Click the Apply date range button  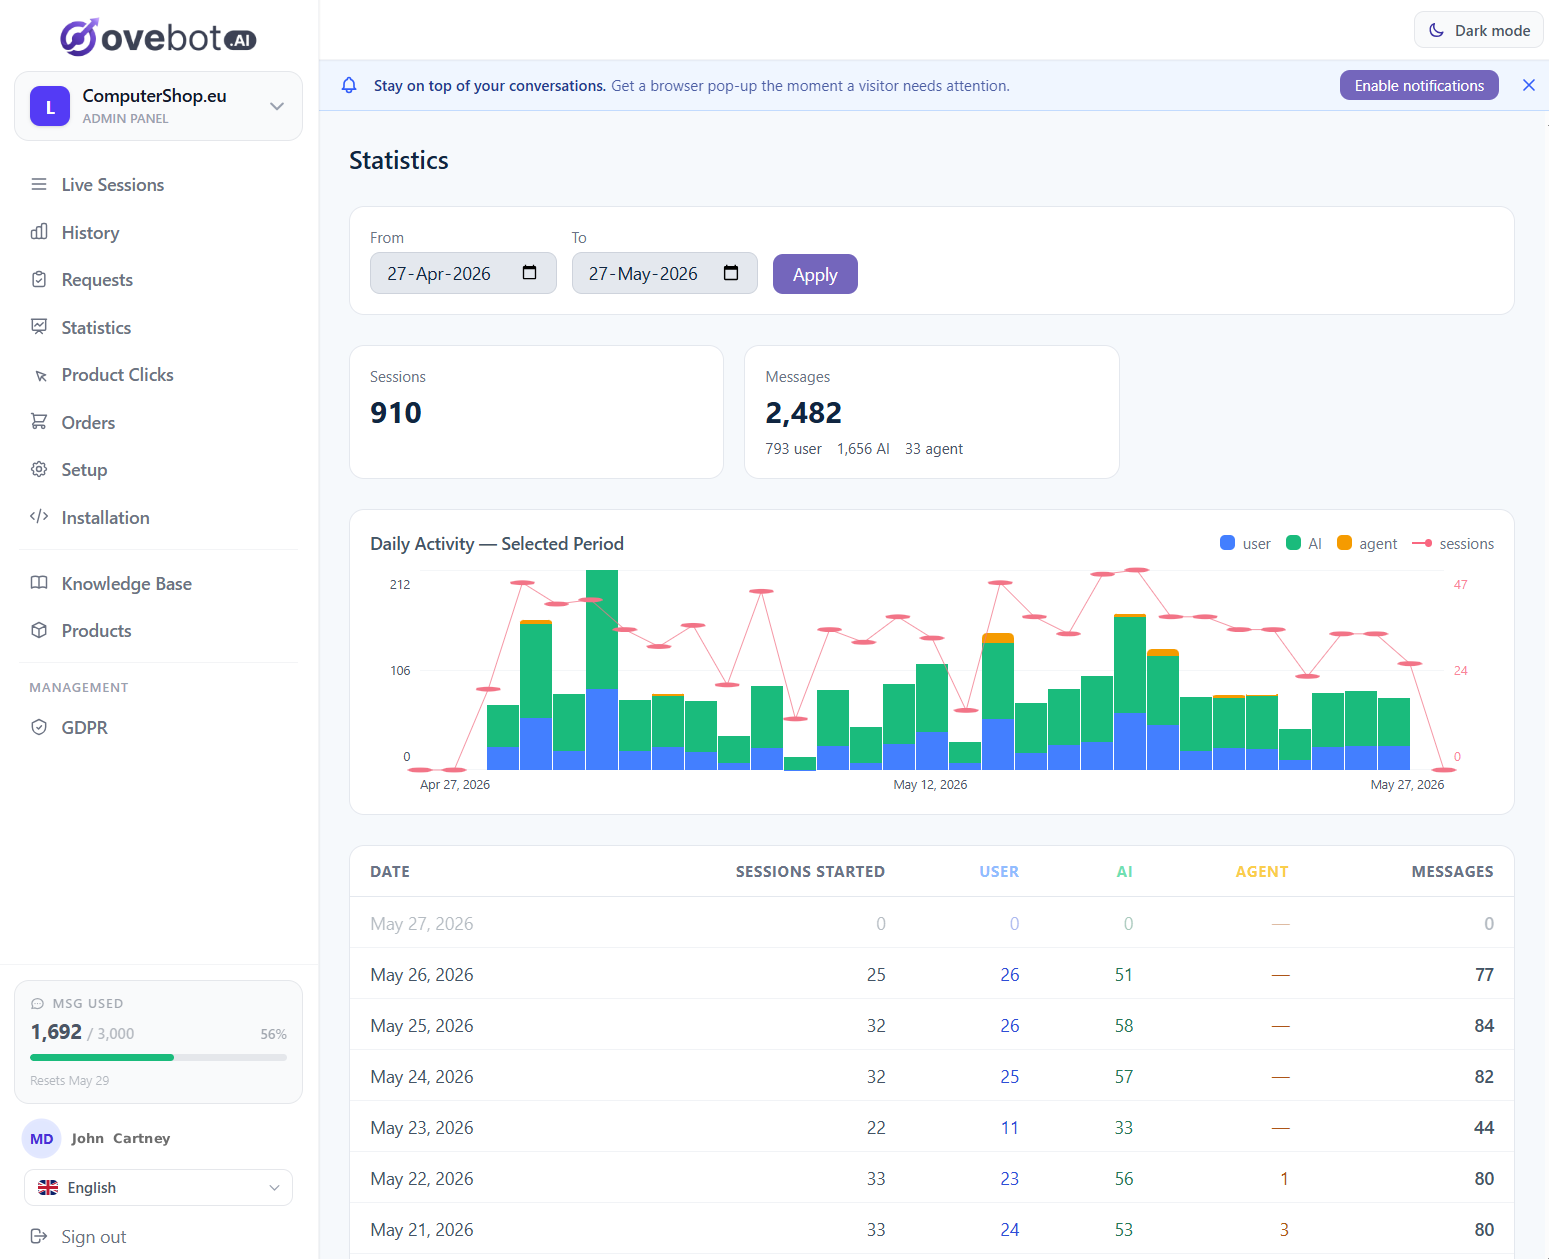coord(815,274)
